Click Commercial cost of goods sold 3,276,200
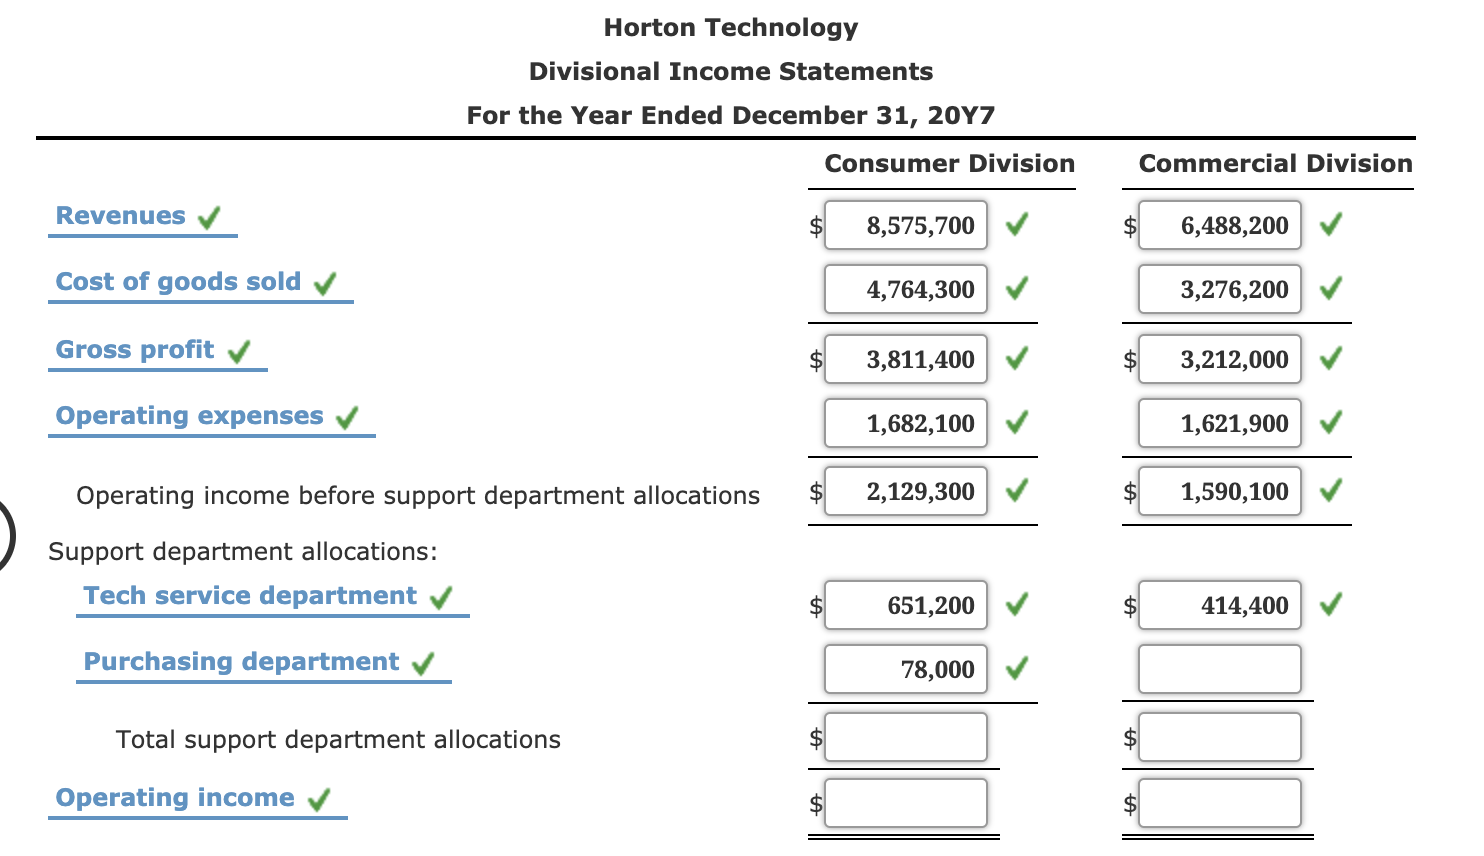Image resolution: width=1484 pixels, height=856 pixels. (1220, 289)
